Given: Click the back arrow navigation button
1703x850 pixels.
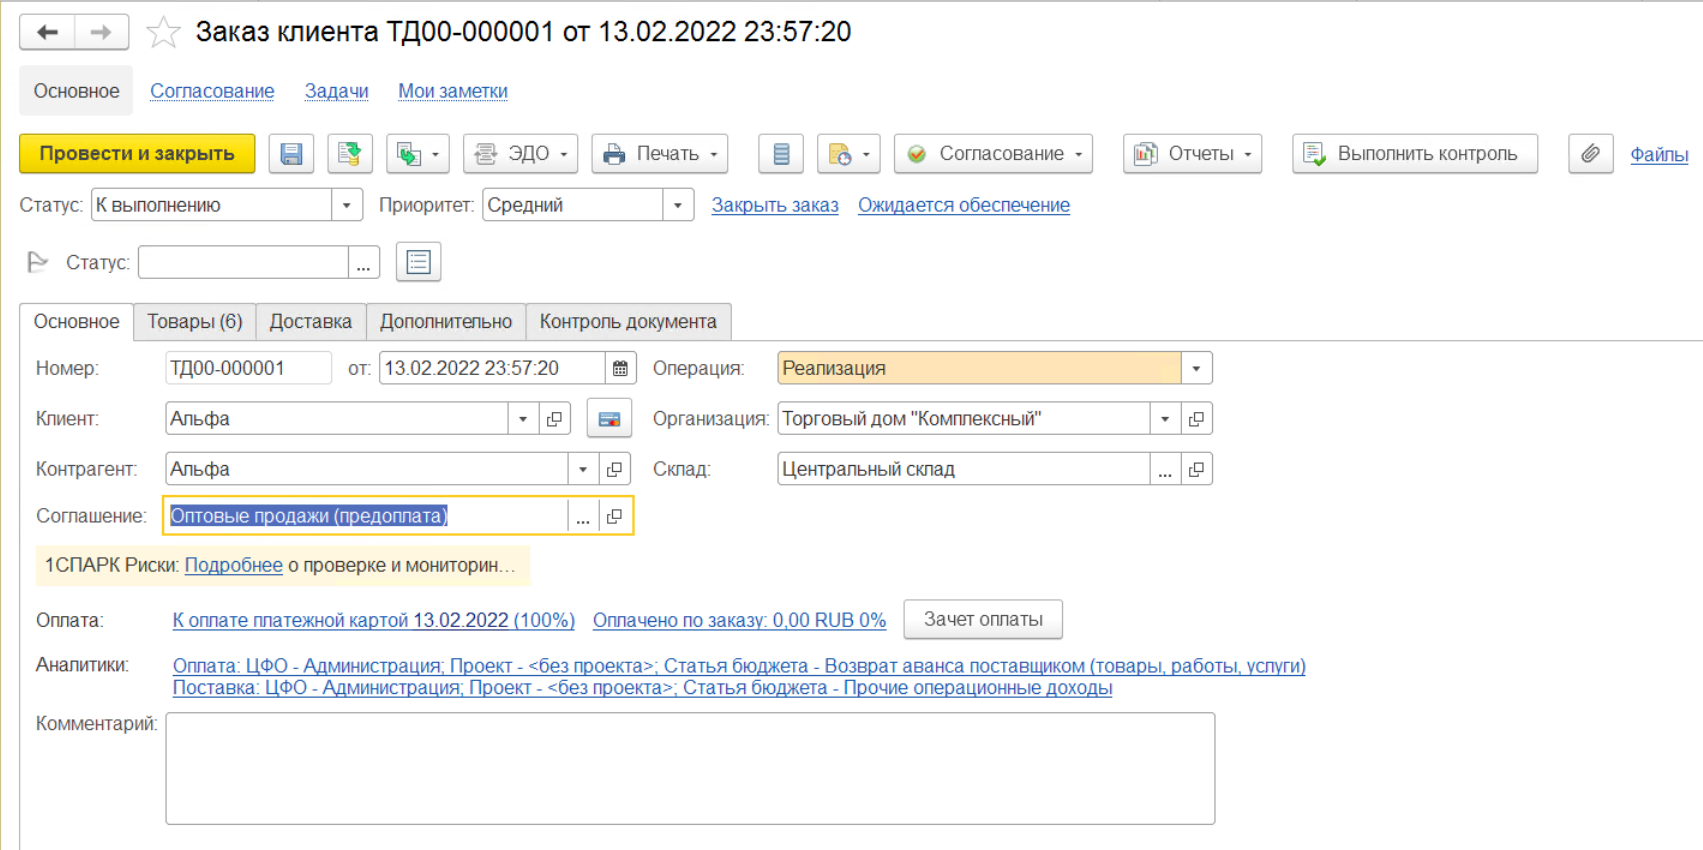Looking at the screenshot, I should (x=47, y=32).
